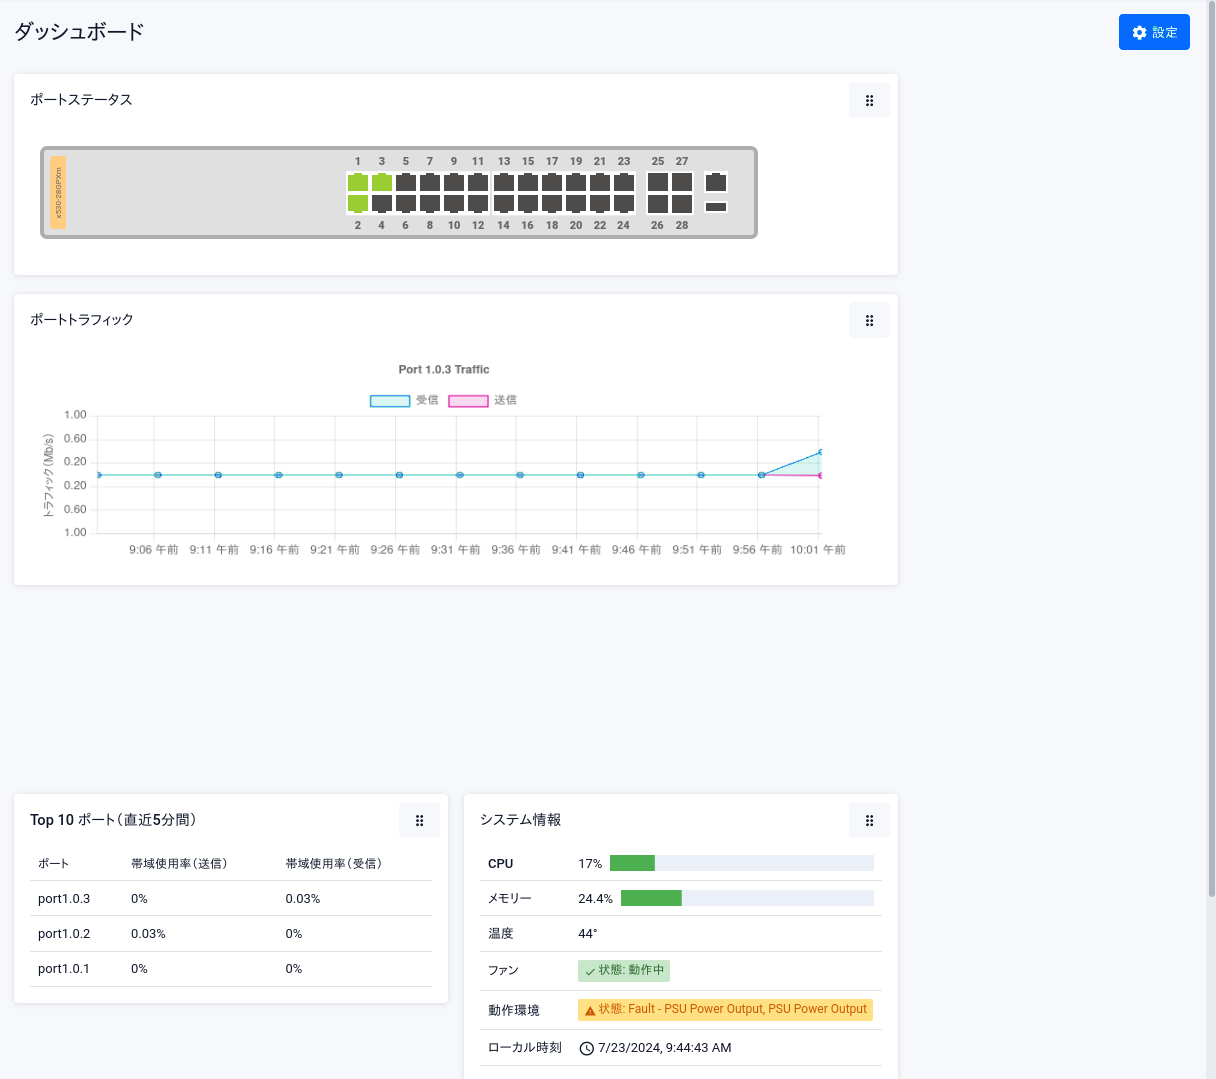
Task: Click the CPU usage progress bar
Action: coord(741,864)
